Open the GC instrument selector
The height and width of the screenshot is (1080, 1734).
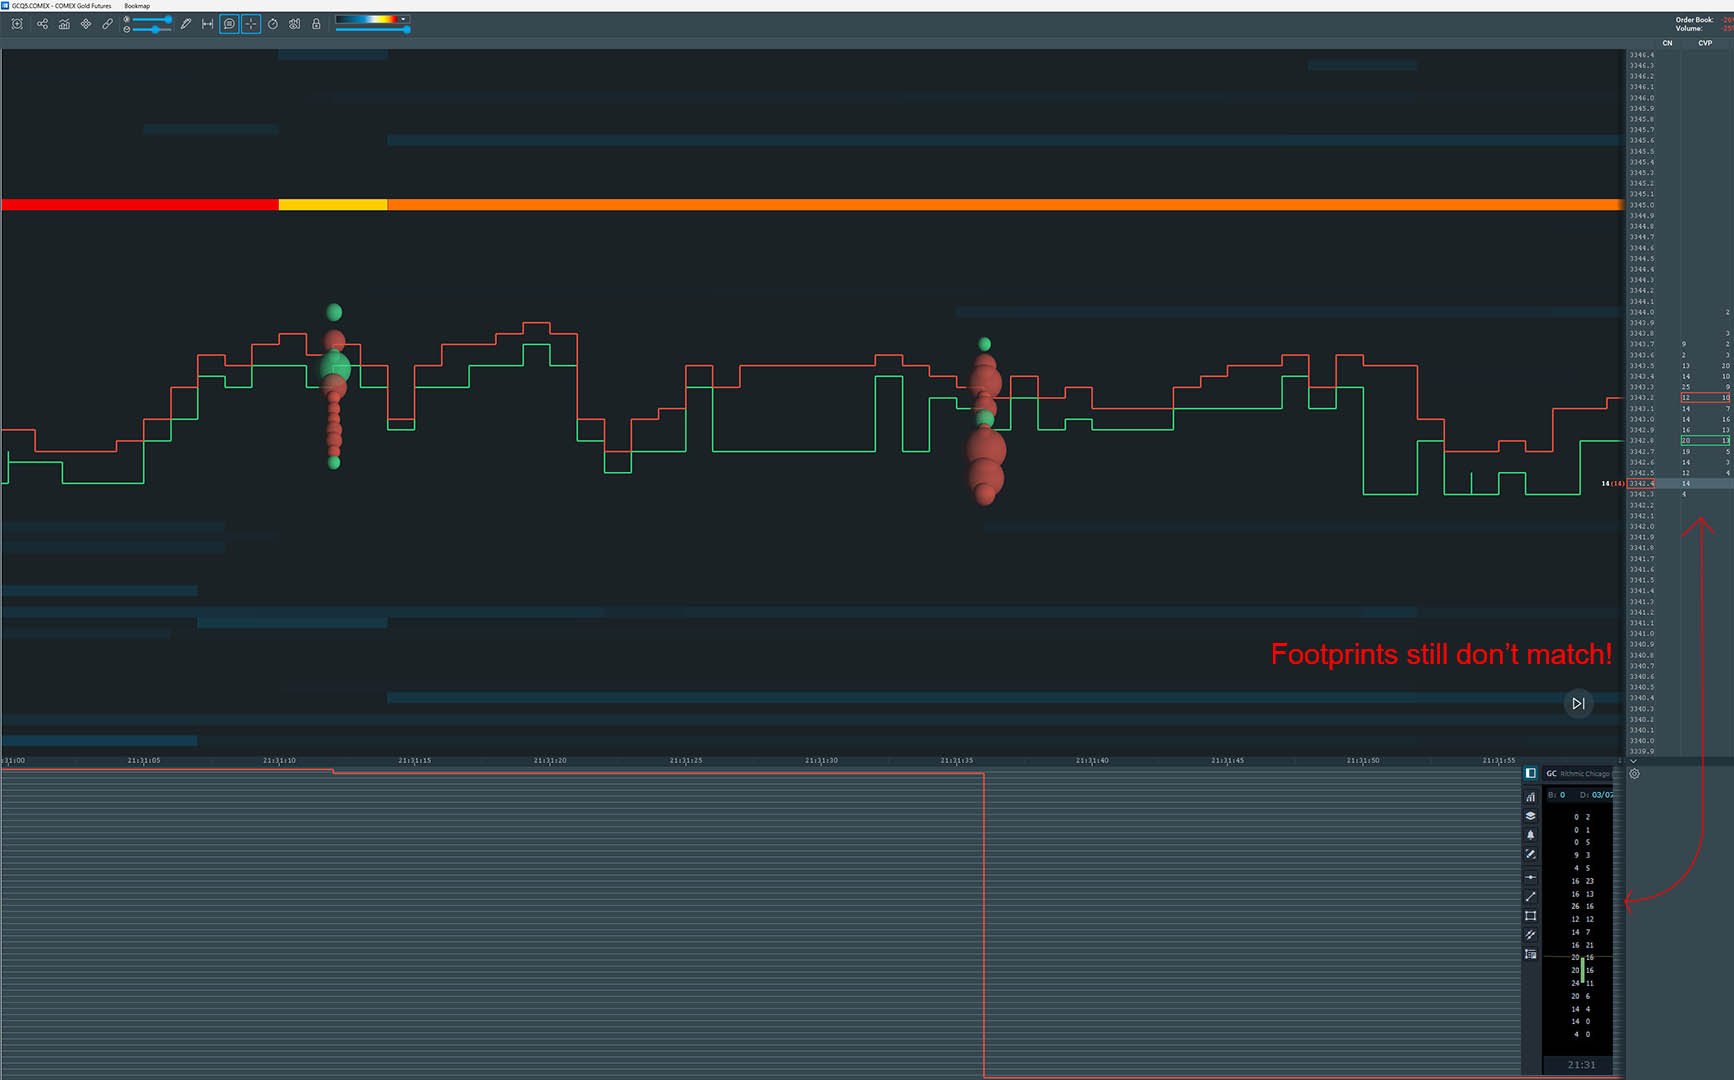(1552, 773)
